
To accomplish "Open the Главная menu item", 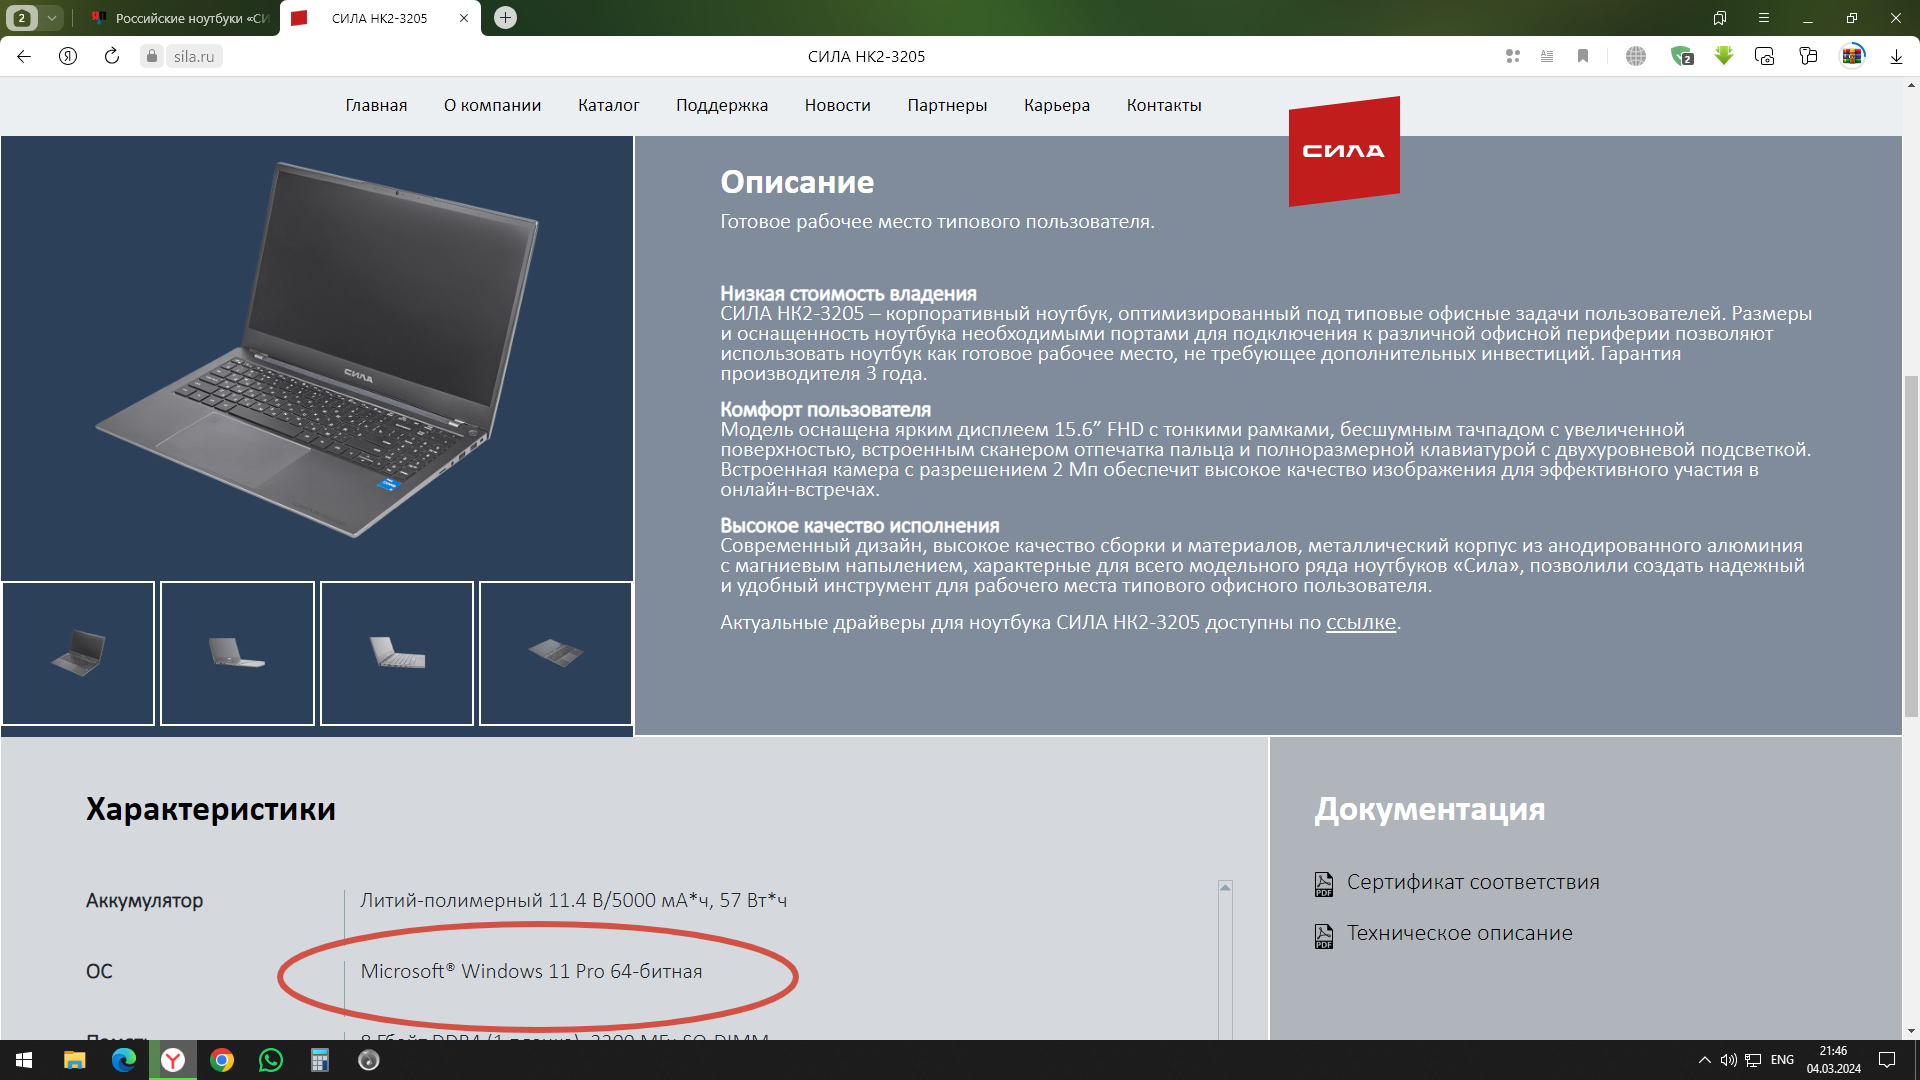I will [376, 105].
